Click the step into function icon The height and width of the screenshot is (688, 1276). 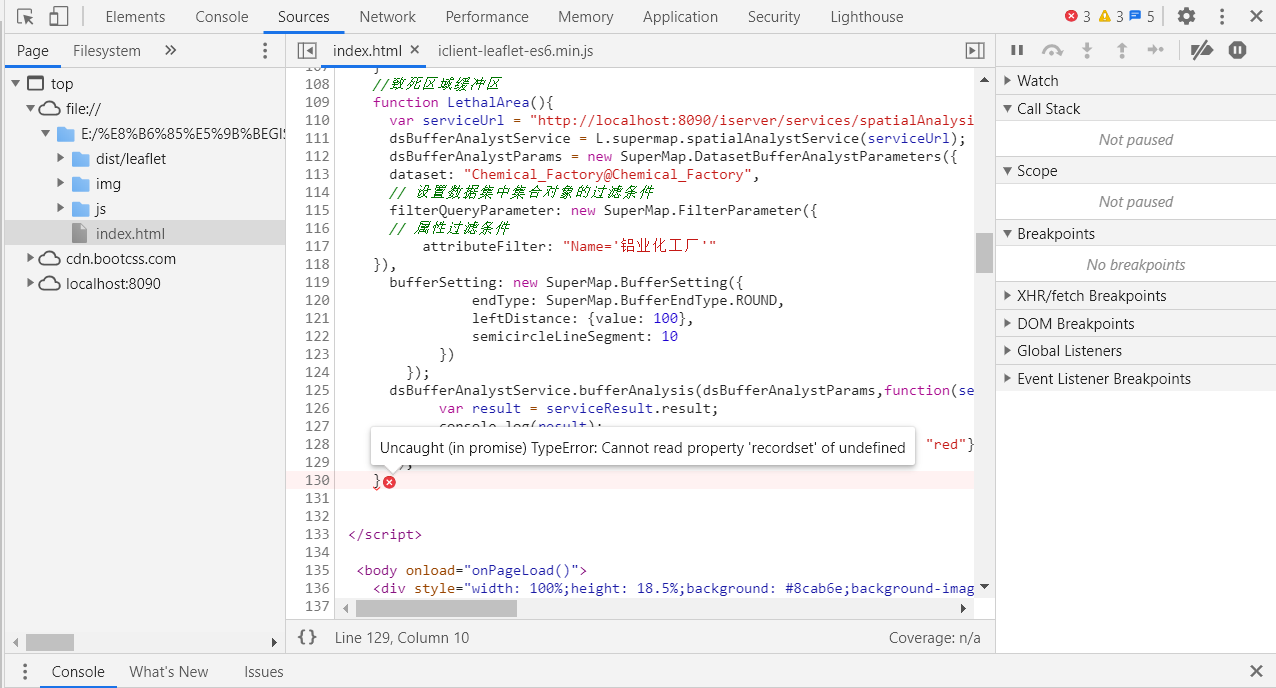click(x=1088, y=50)
